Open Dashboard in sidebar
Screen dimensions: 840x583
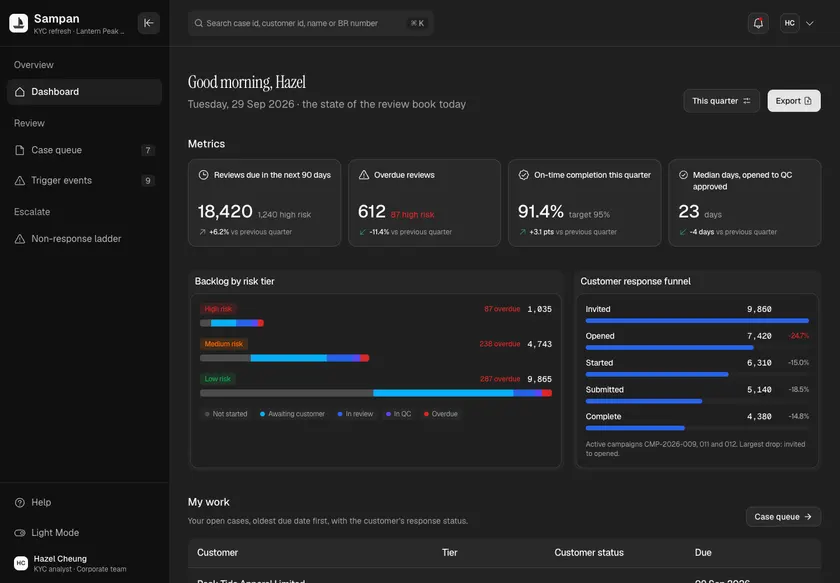(x=84, y=92)
